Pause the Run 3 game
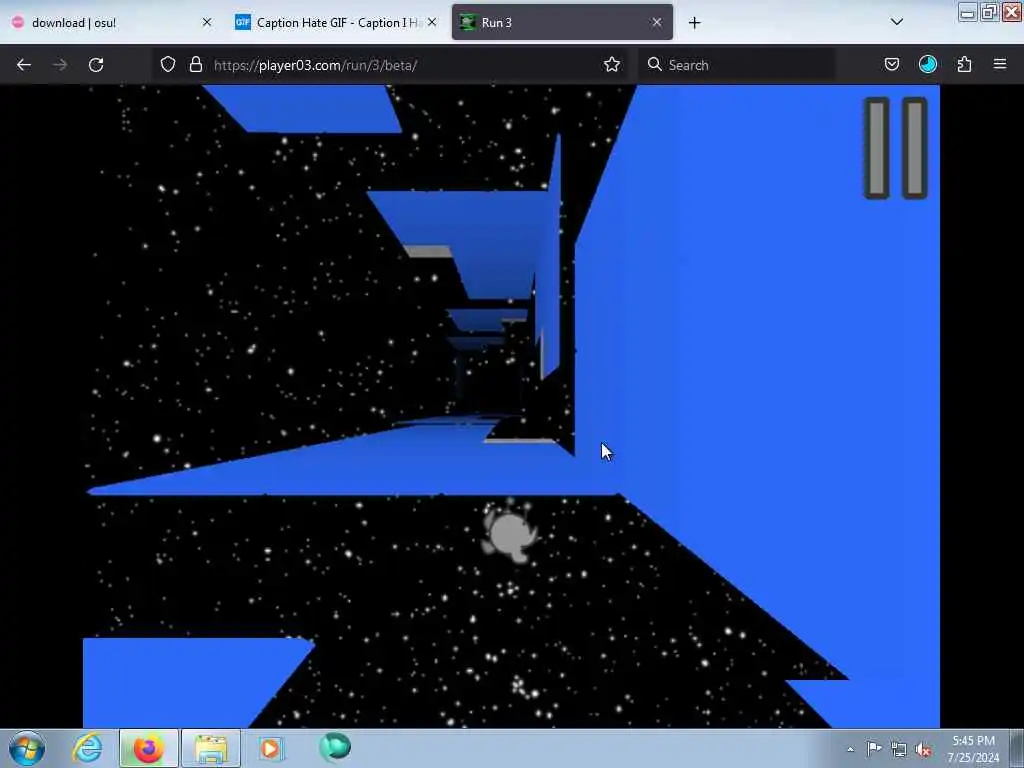This screenshot has width=1024, height=768. click(895, 148)
